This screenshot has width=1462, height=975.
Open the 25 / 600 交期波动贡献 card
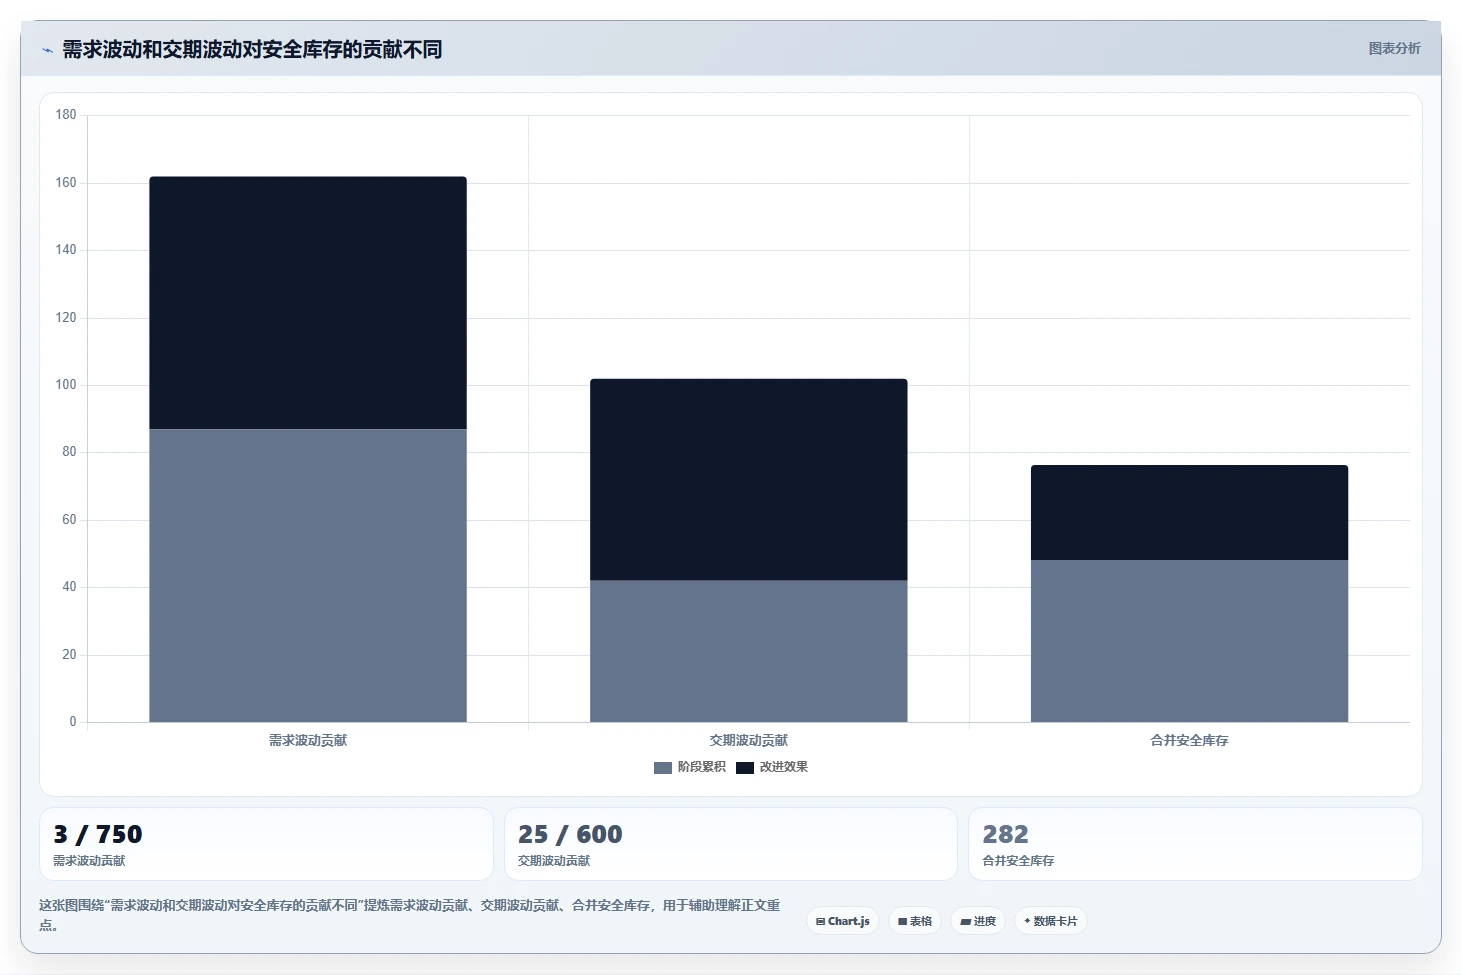[731, 844]
